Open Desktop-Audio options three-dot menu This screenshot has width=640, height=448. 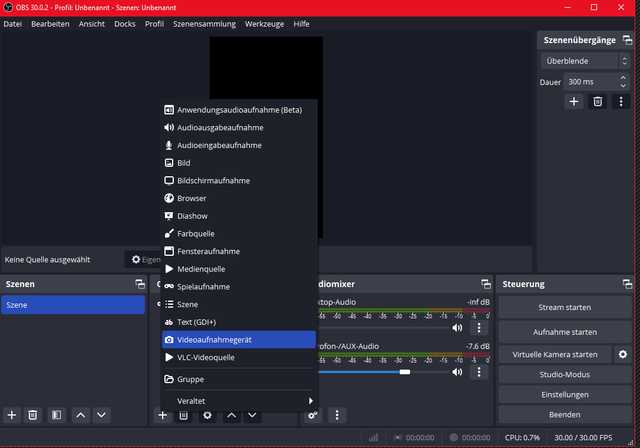tap(479, 328)
